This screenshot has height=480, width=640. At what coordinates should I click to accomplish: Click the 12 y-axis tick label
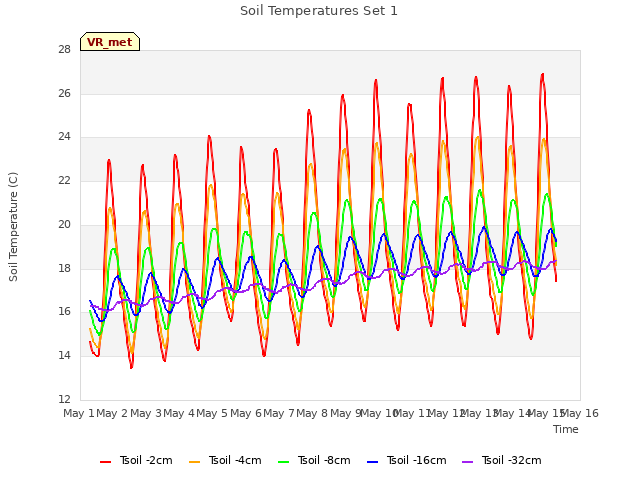coord(64,399)
